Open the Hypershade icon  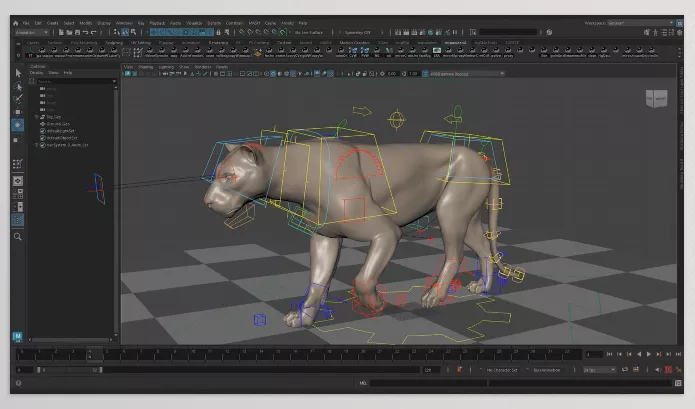(430, 32)
